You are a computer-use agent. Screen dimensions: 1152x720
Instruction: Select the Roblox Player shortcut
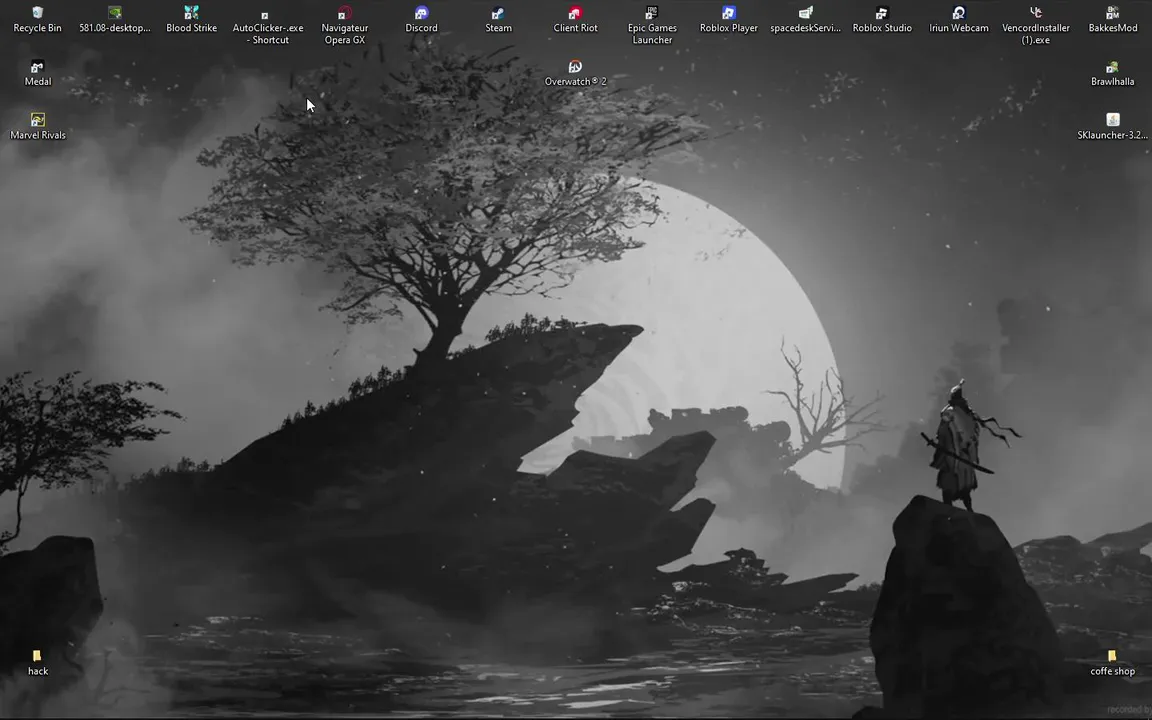tap(729, 20)
